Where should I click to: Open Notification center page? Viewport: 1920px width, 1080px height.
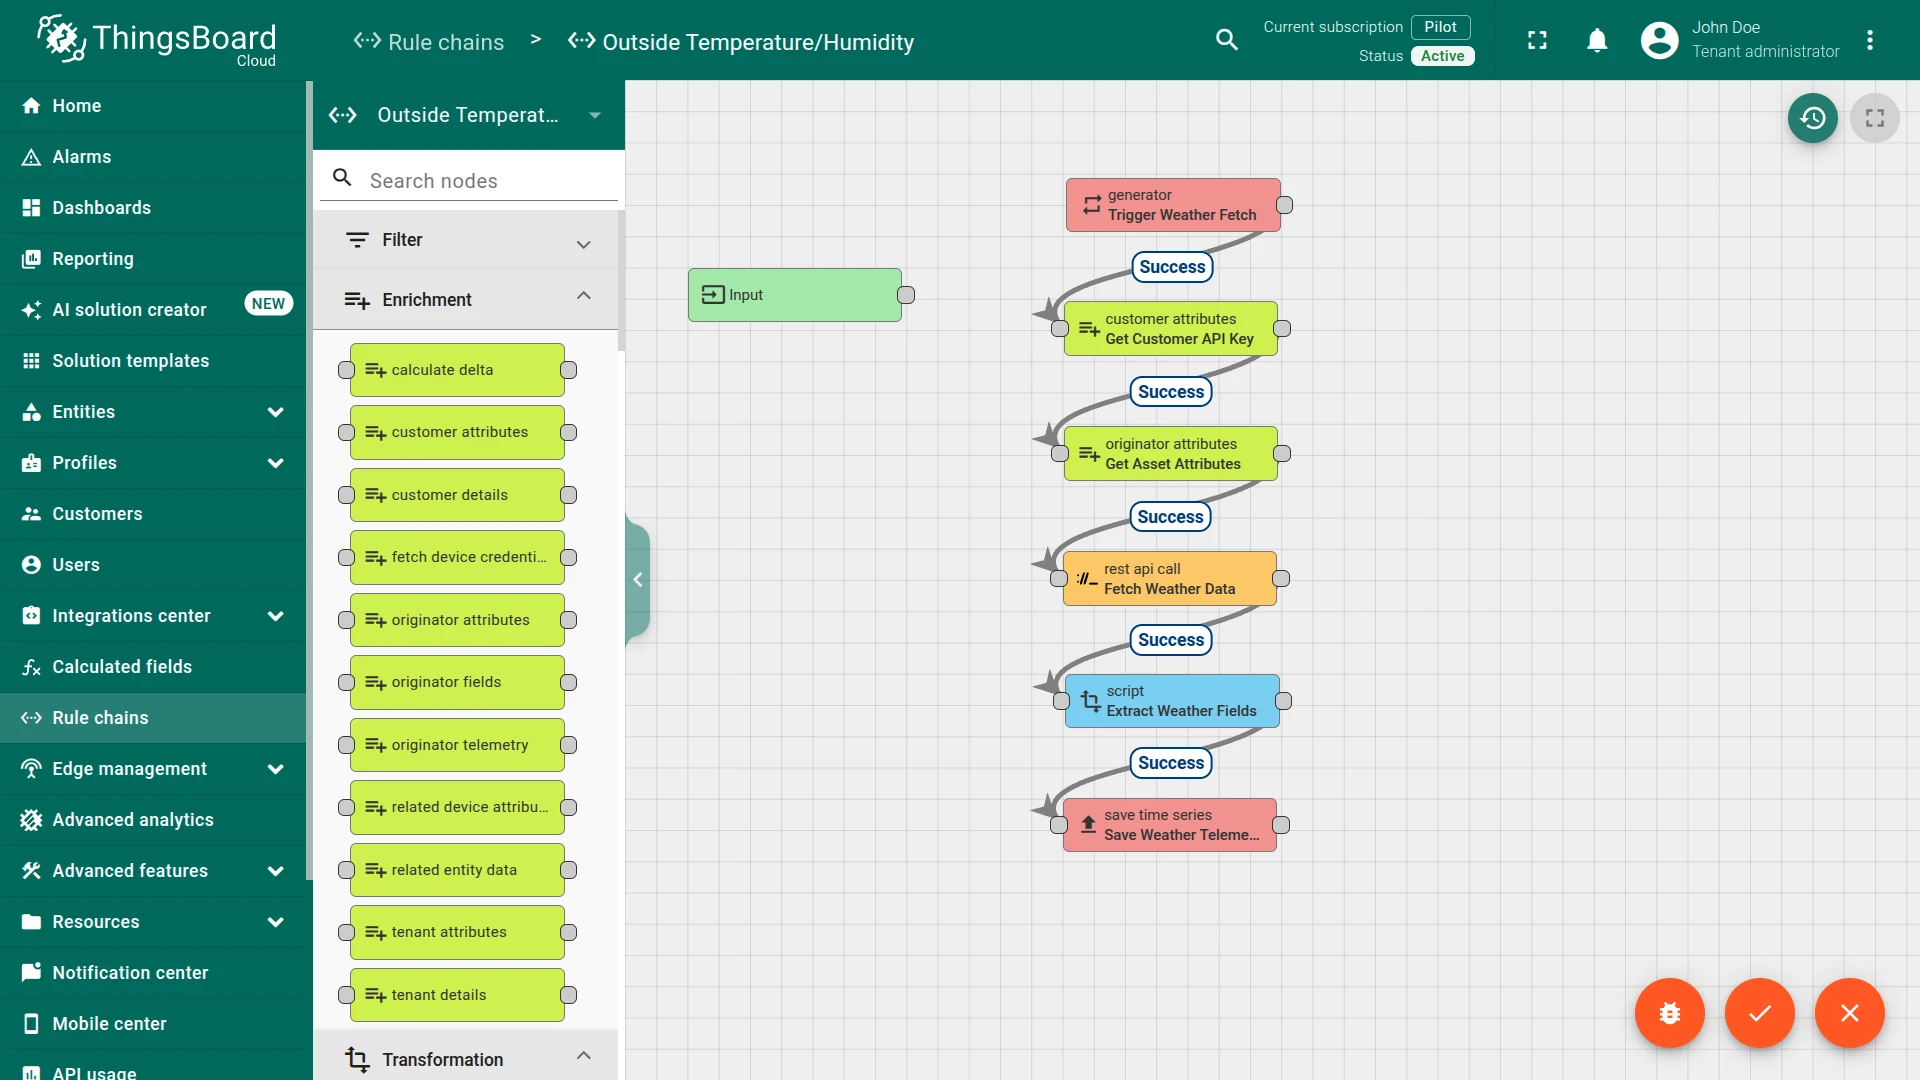tap(153, 973)
